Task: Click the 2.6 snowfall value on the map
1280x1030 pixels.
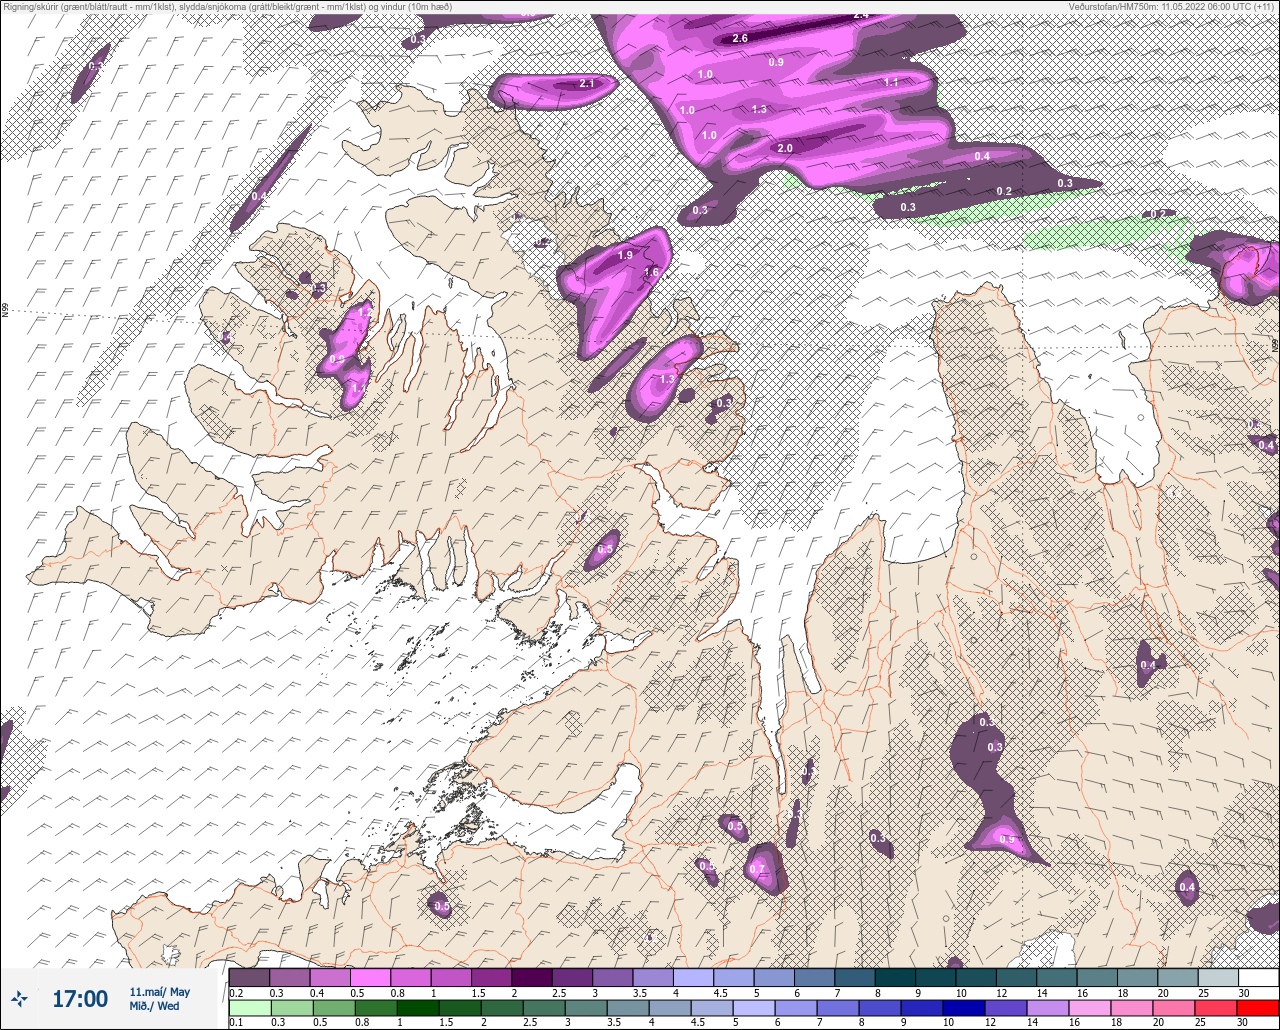Action: (x=740, y=38)
